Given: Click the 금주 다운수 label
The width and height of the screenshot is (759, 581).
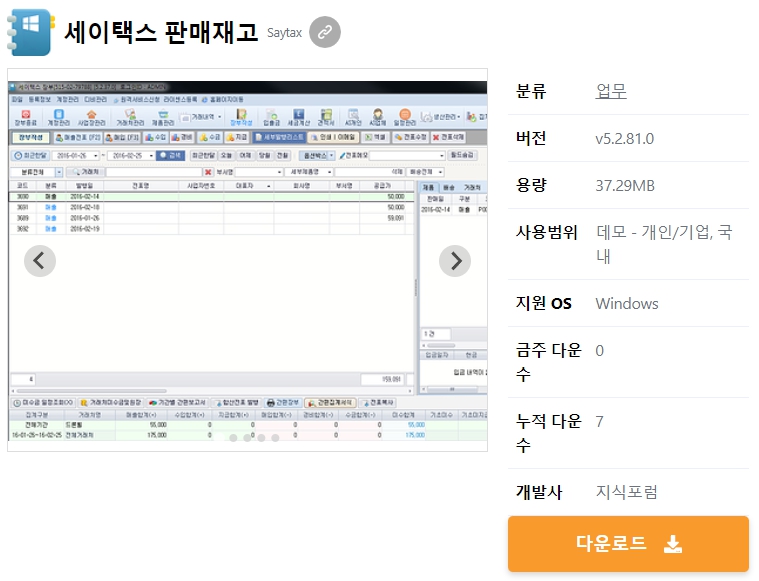Looking at the screenshot, I should pos(548,362).
